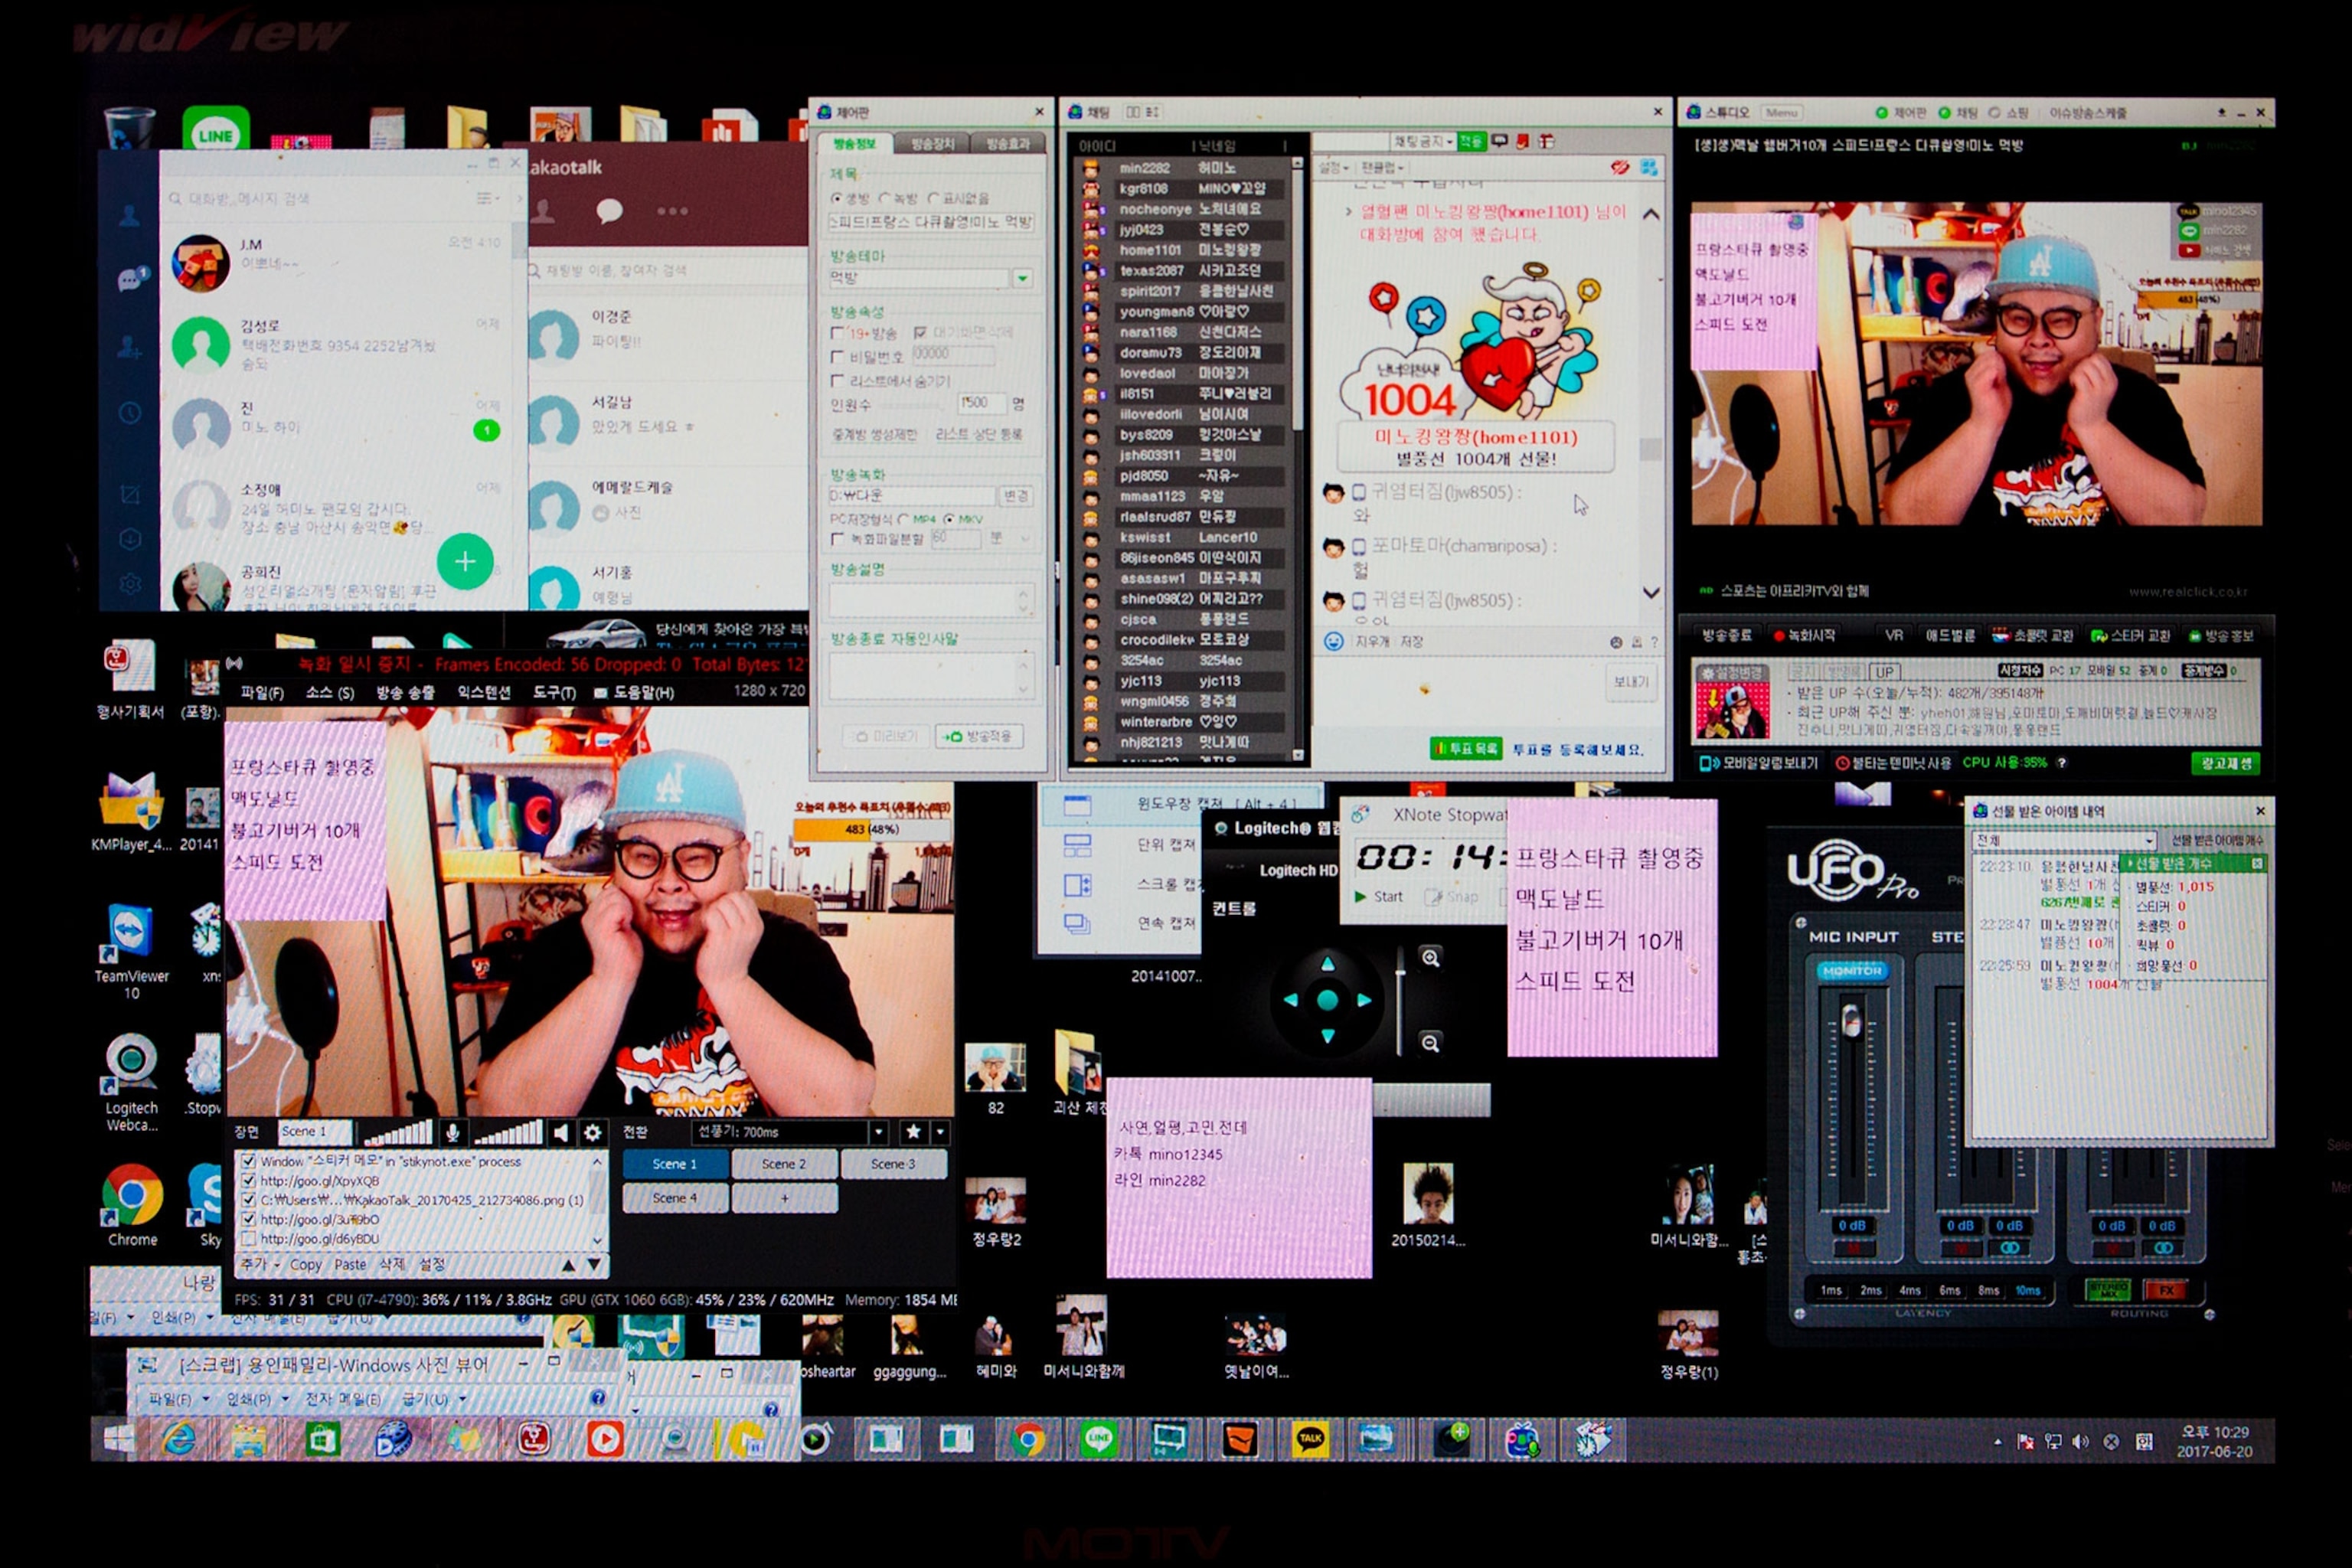Click the Scene 2 button
This screenshot has height=1568, width=2352.
[783, 1164]
